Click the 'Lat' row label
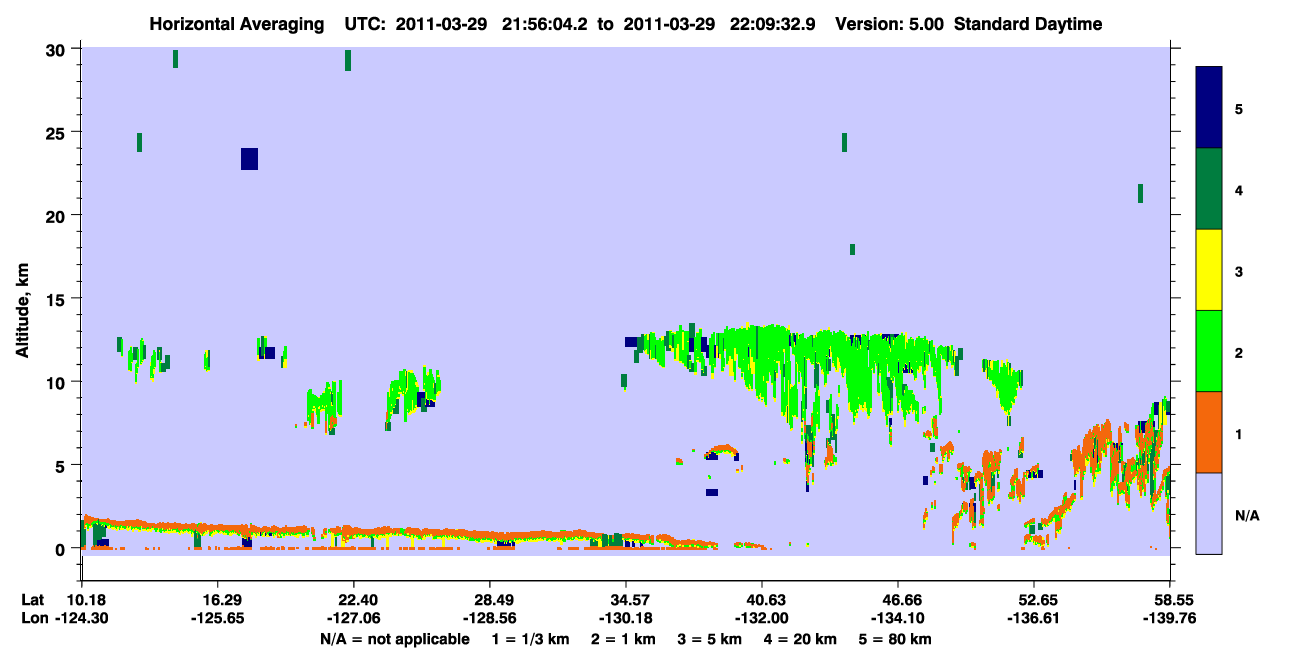 (x=33, y=600)
